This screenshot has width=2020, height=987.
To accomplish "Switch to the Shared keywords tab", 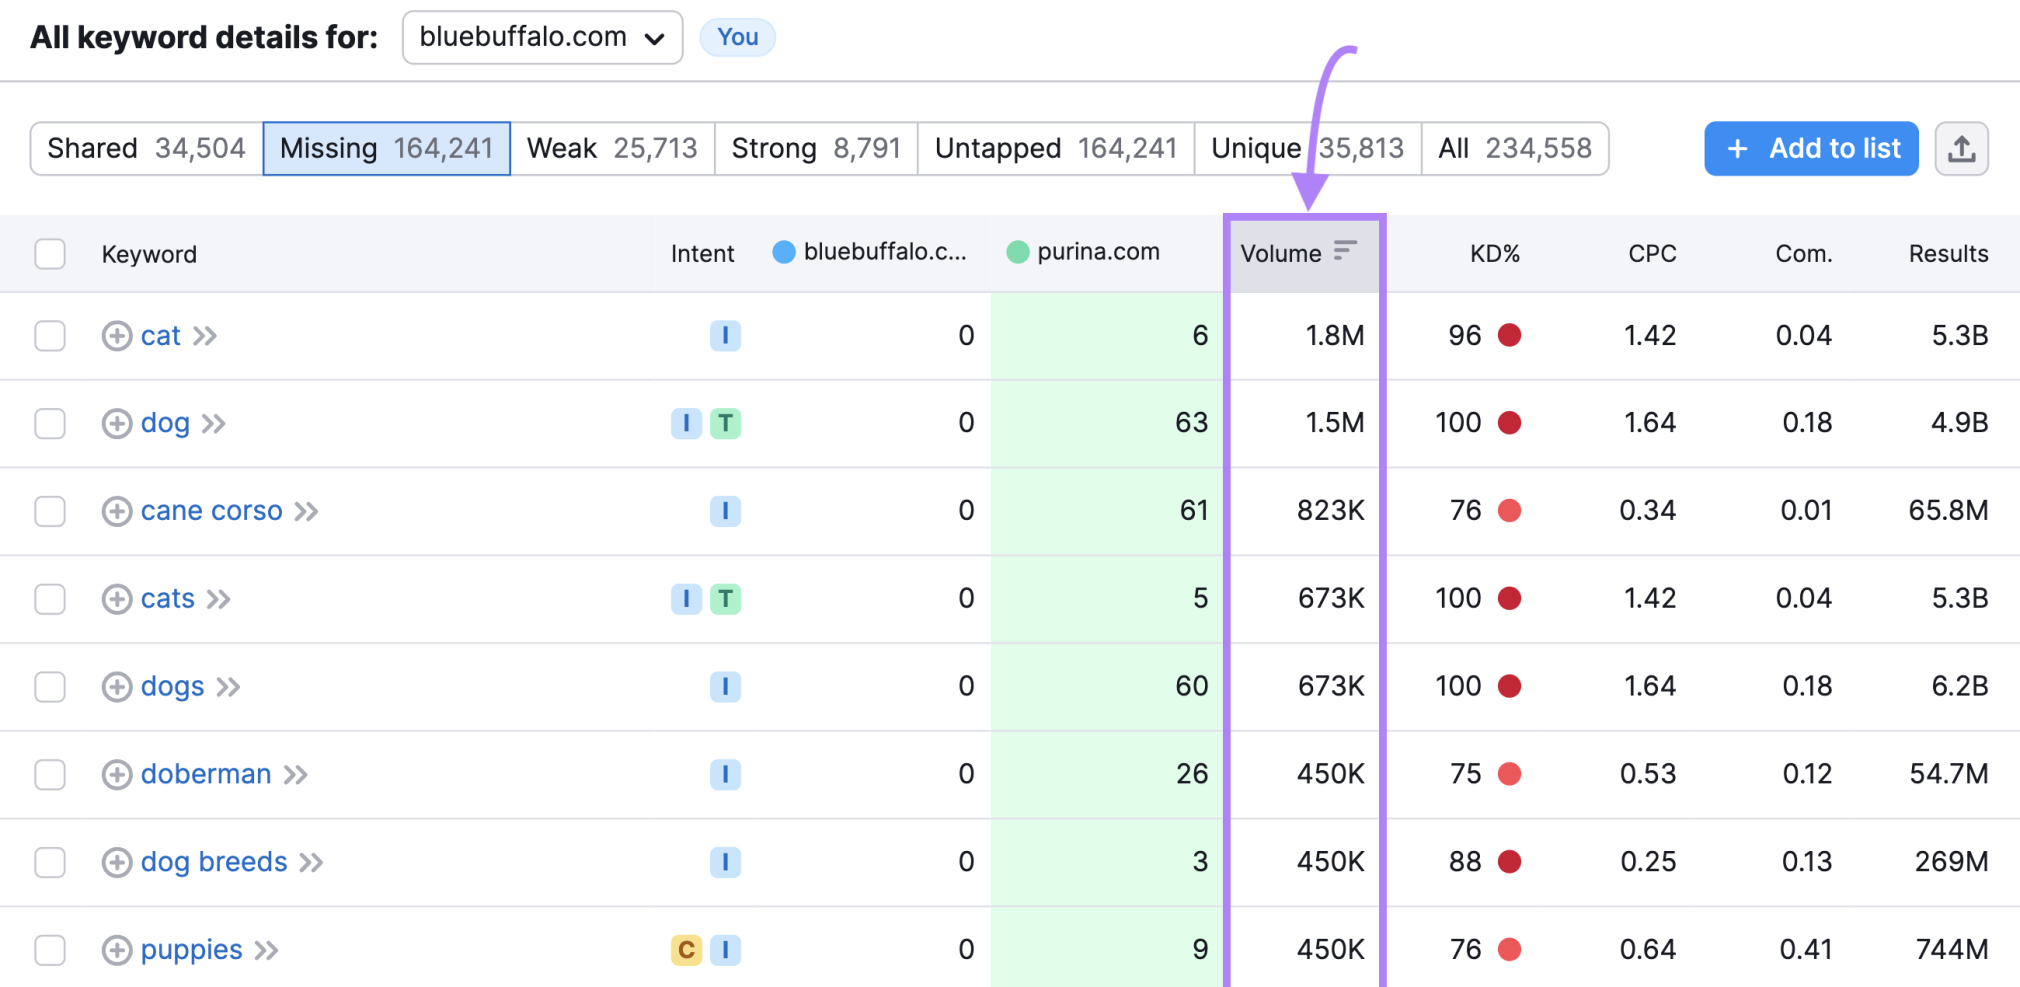I will (146, 149).
